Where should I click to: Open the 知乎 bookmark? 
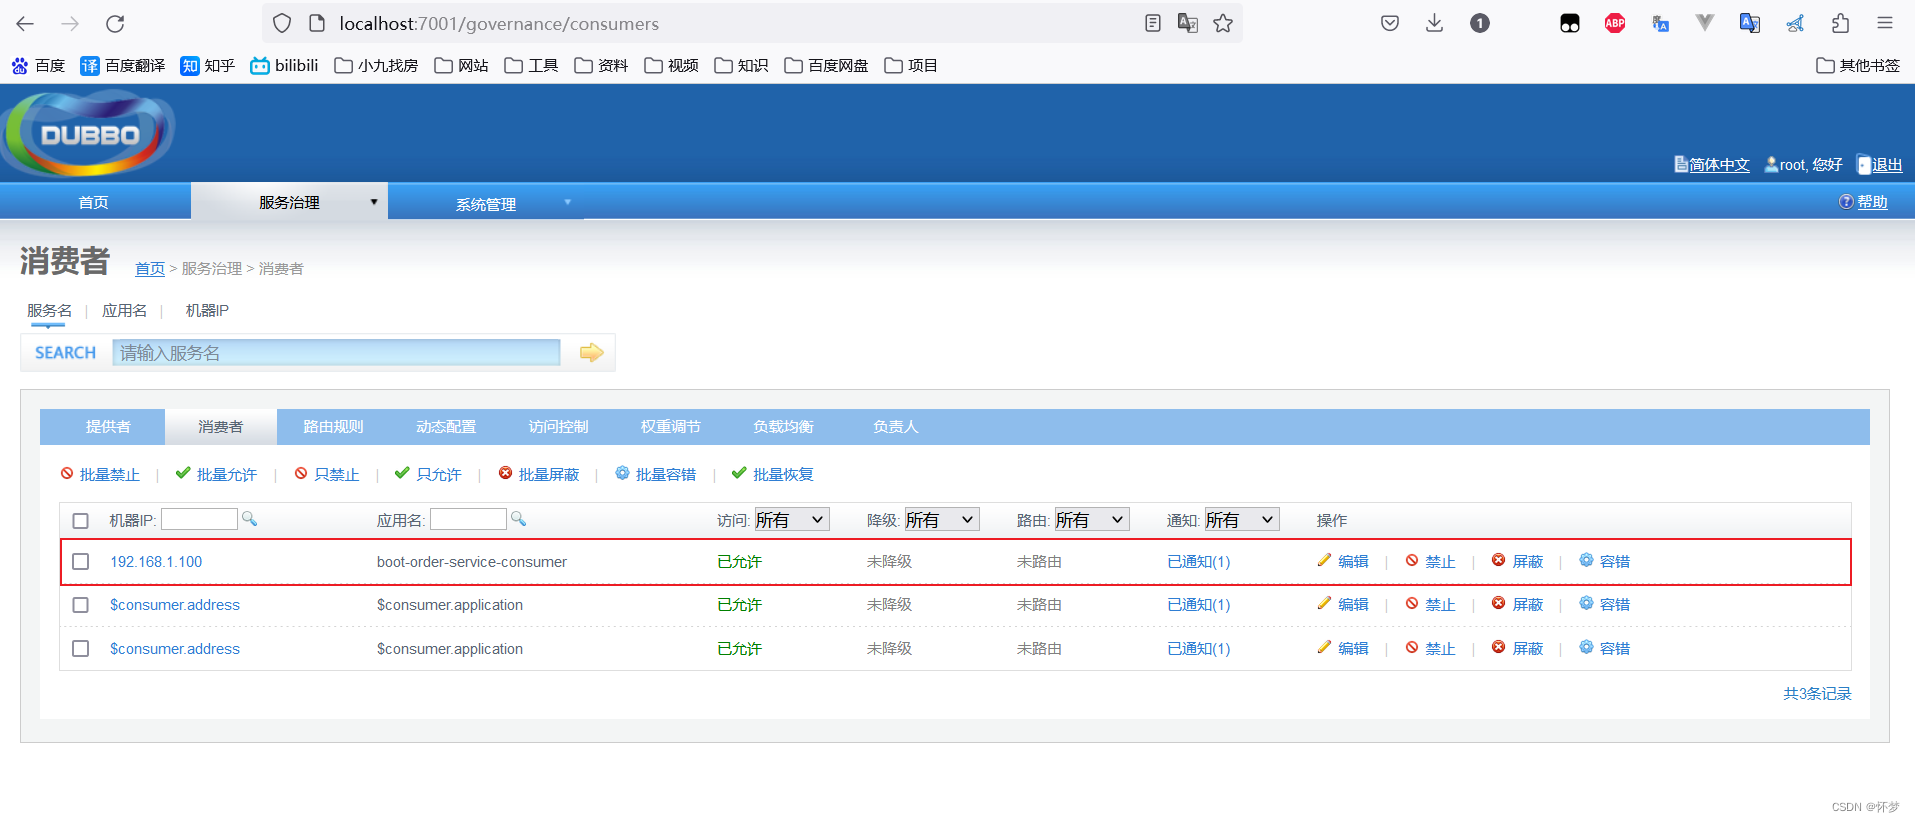(x=207, y=65)
